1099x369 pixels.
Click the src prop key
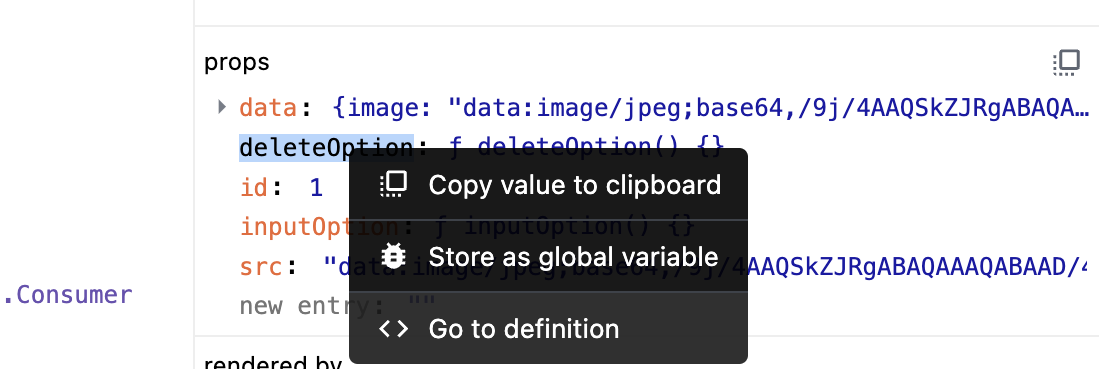[261, 267]
